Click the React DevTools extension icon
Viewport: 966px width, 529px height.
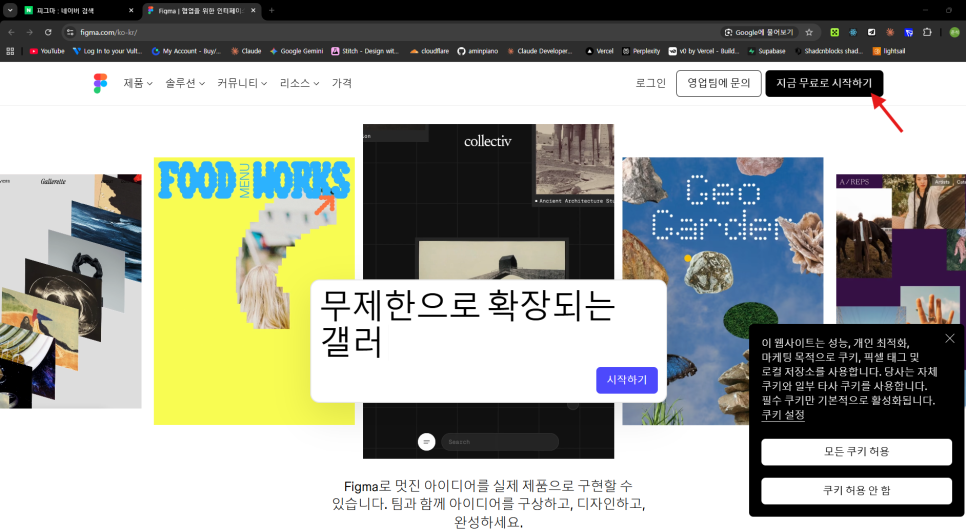coord(853,32)
